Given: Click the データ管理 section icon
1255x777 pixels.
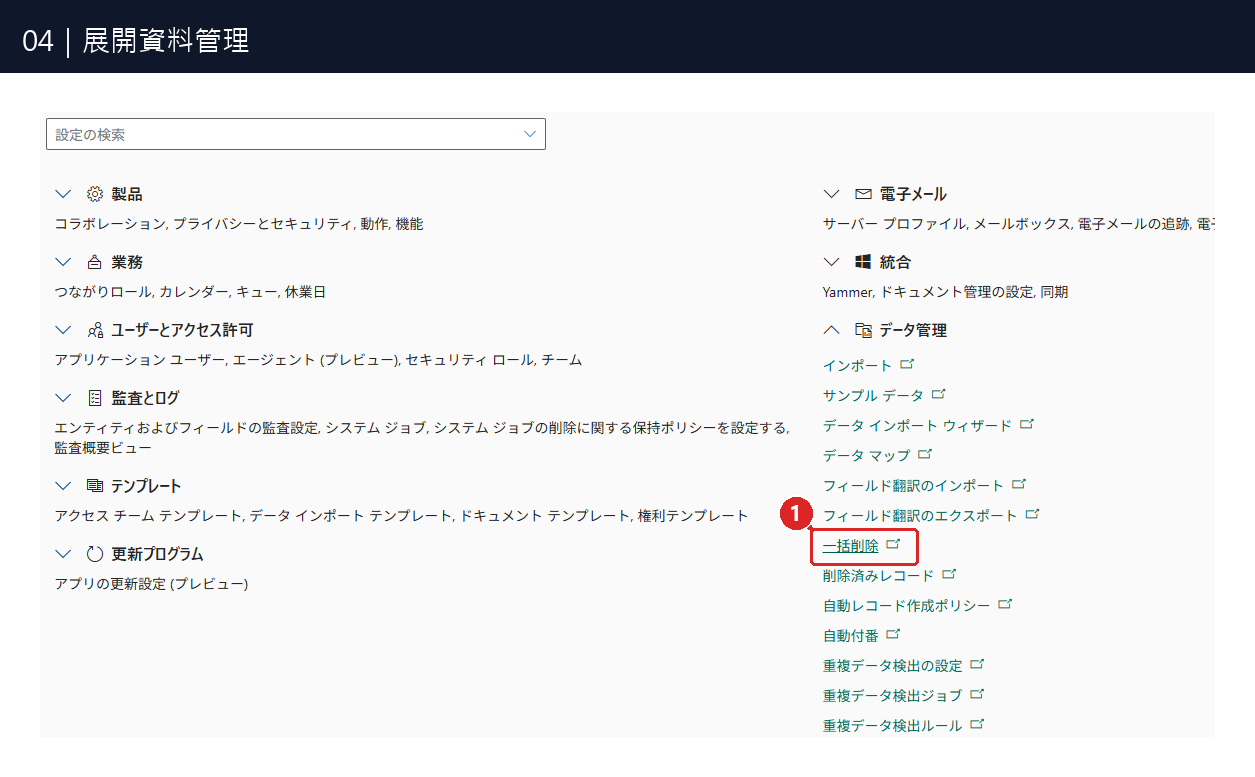Looking at the screenshot, I should [x=863, y=330].
